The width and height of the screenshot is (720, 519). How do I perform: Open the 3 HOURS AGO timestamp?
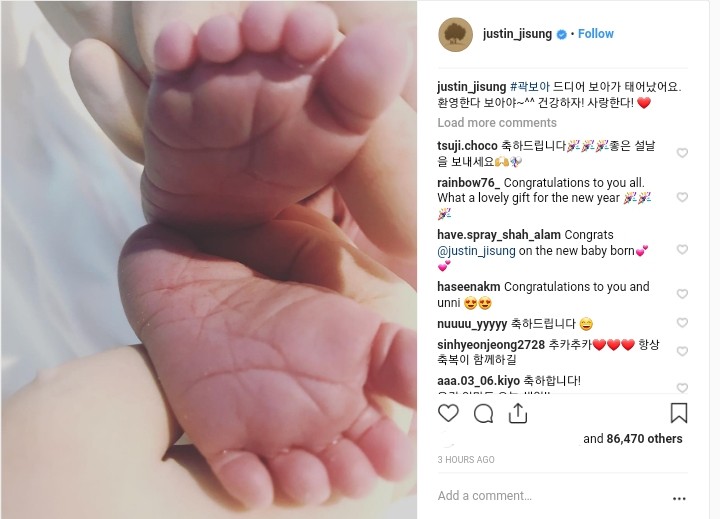click(x=466, y=460)
